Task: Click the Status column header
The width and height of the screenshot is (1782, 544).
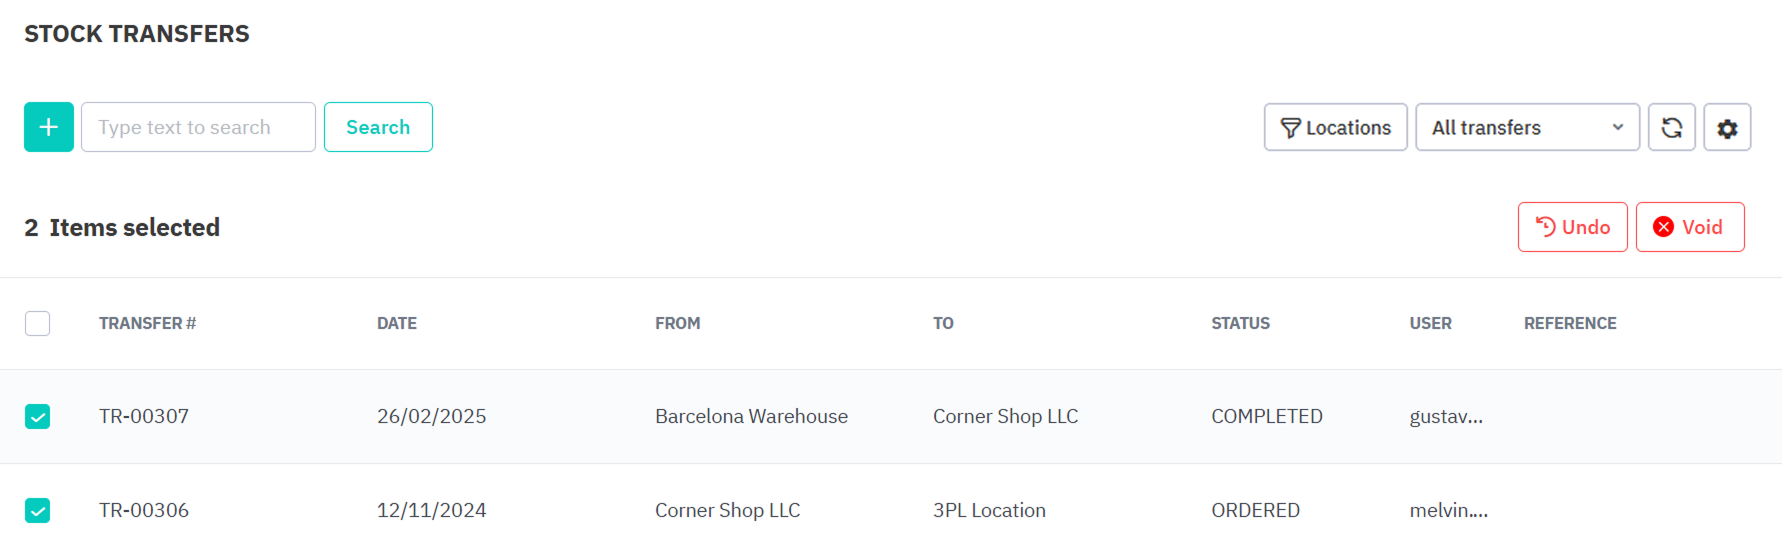Action: pyautogui.click(x=1240, y=323)
